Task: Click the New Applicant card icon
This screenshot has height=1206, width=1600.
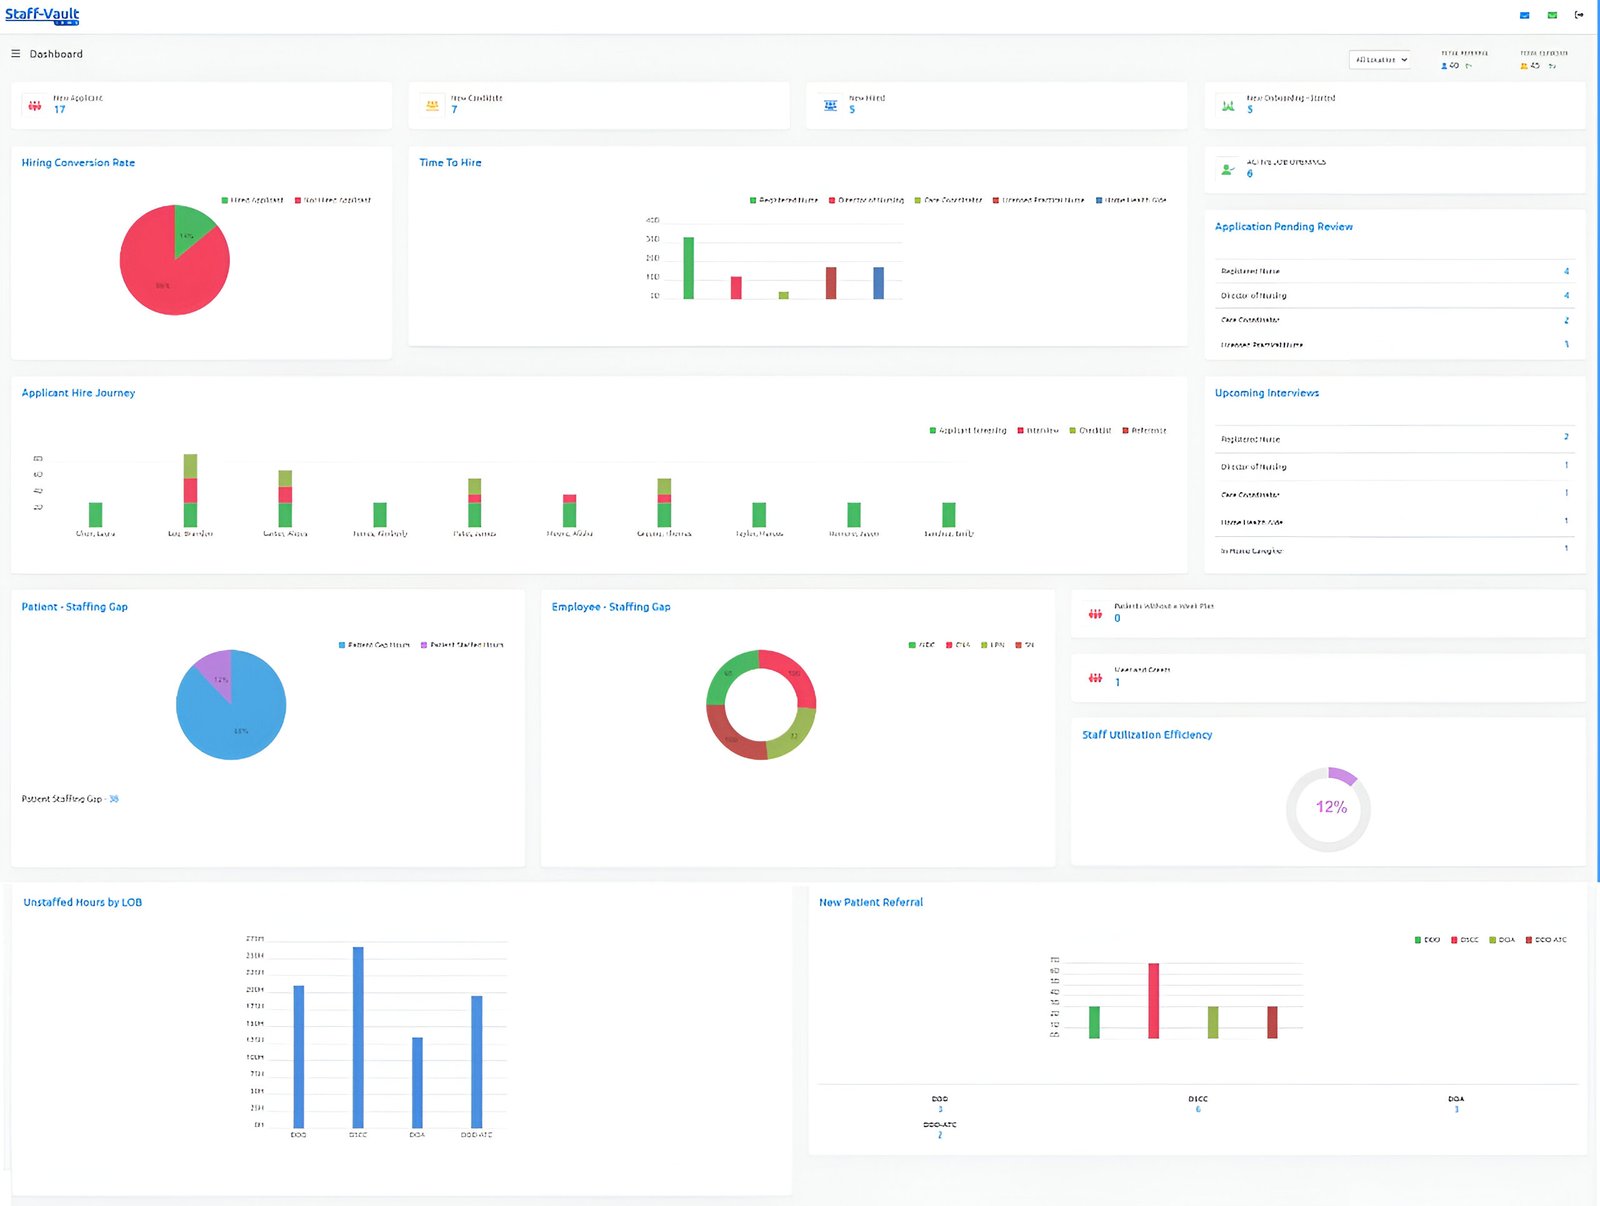Action: tap(33, 104)
